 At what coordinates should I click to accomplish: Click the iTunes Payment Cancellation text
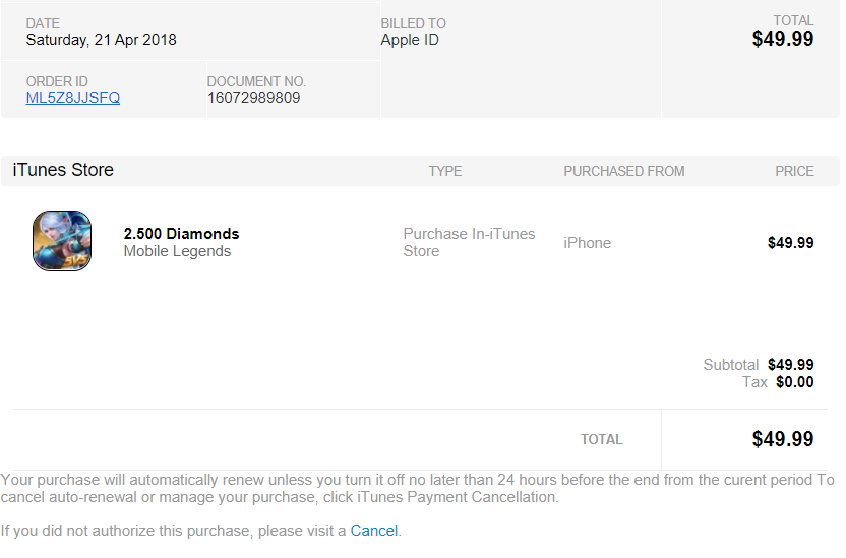456,497
